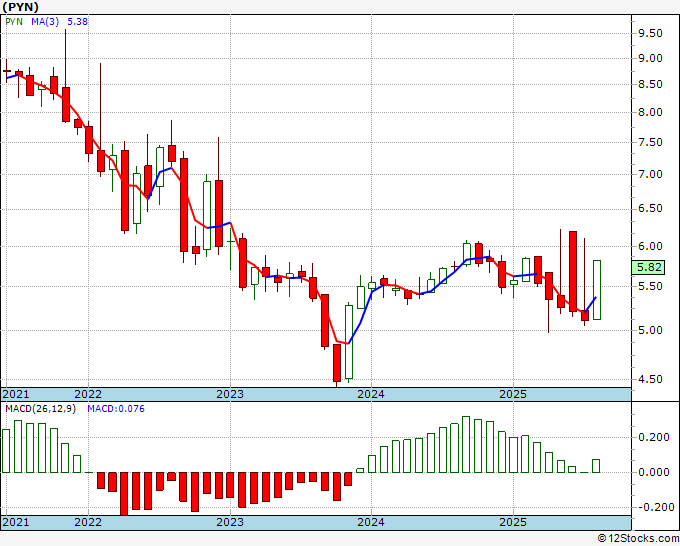Click the current price tag 5.82
680x546 pixels.
point(649,267)
